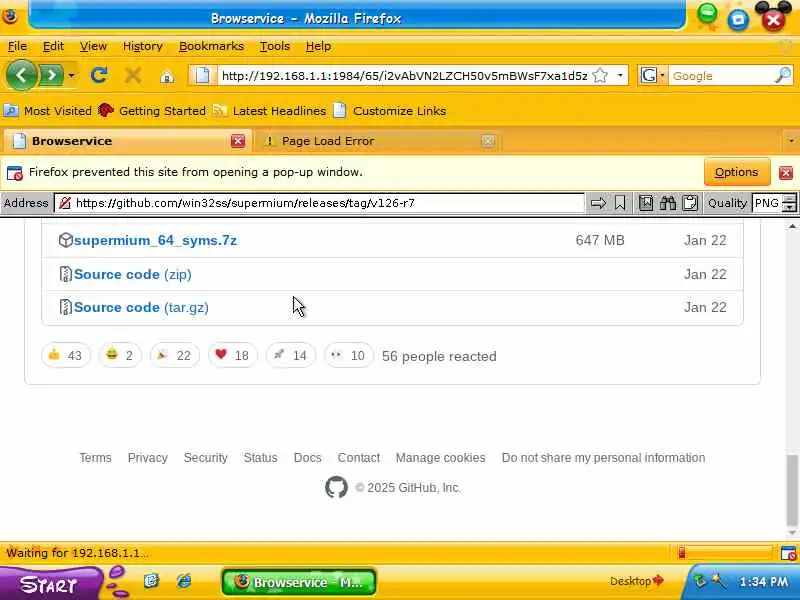Image resolution: width=800 pixels, height=600 pixels.
Task: Open the Tools menu
Action: (x=274, y=46)
